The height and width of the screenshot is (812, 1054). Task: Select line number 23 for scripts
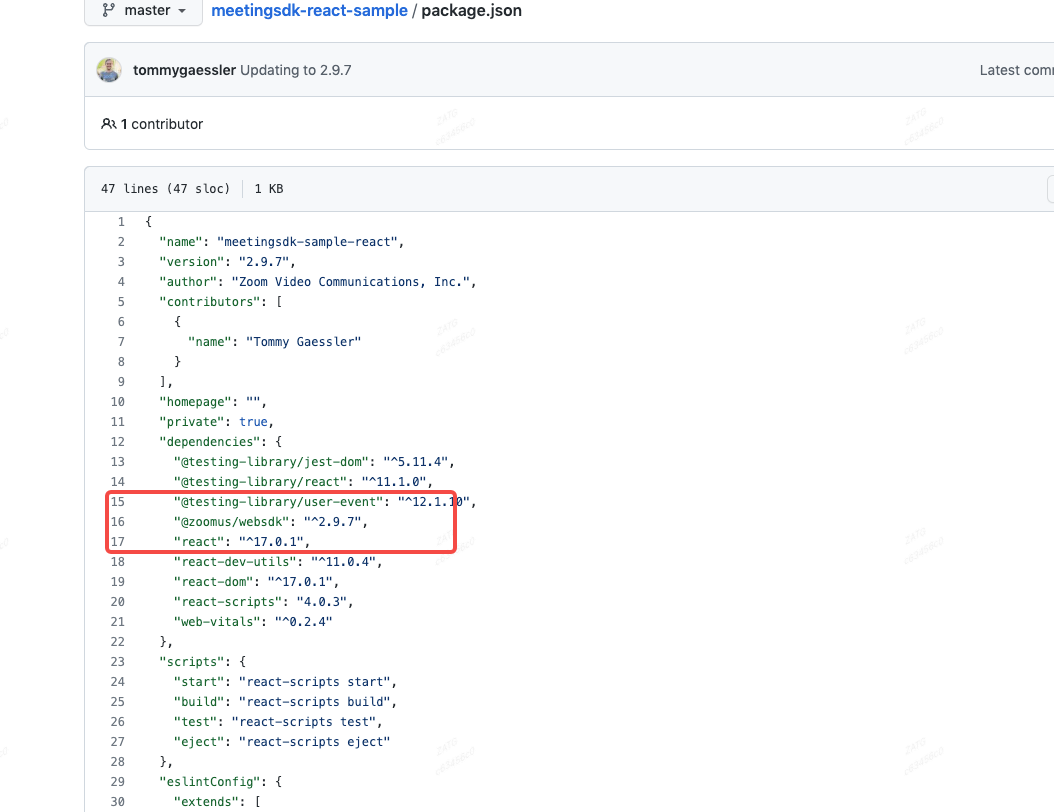pyautogui.click(x=118, y=661)
